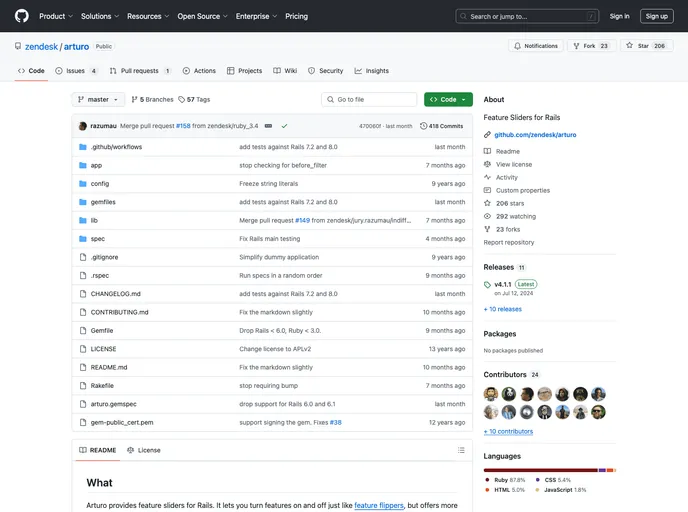Image resolution: width=688 pixels, height=512 pixels.
Task: Show the + 10 releases link
Action: [x=503, y=309]
